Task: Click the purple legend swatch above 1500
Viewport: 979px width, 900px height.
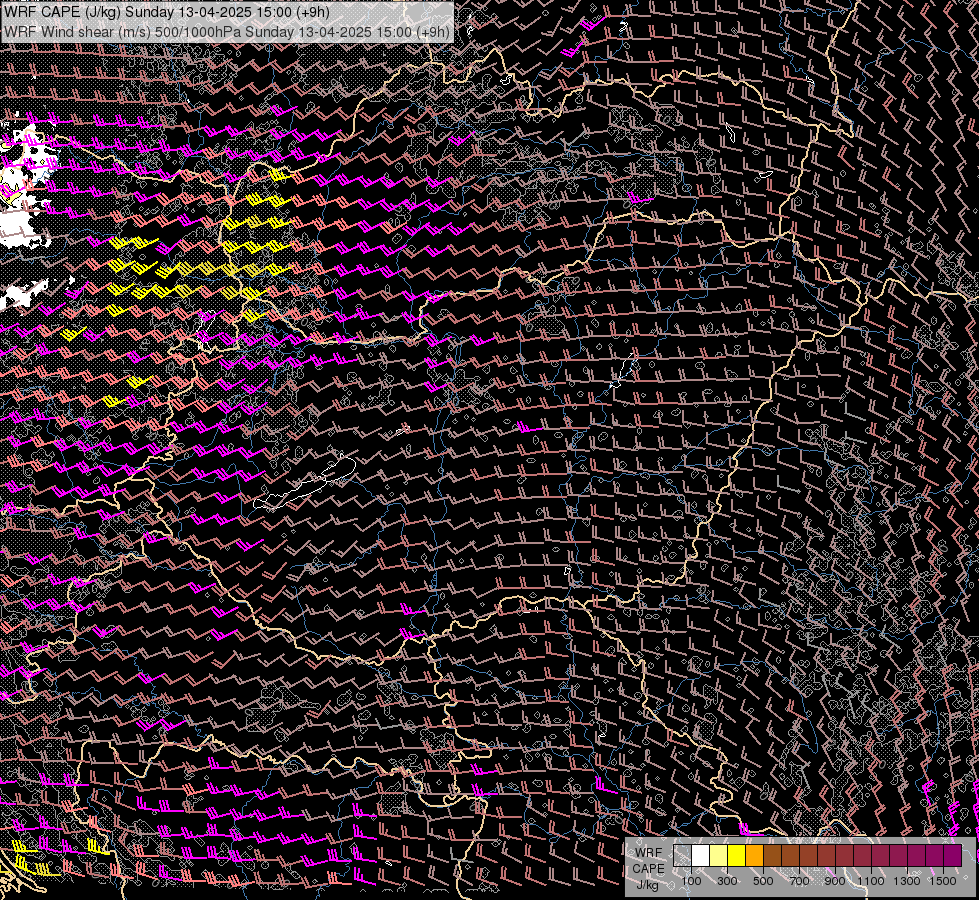Action: [x=953, y=855]
